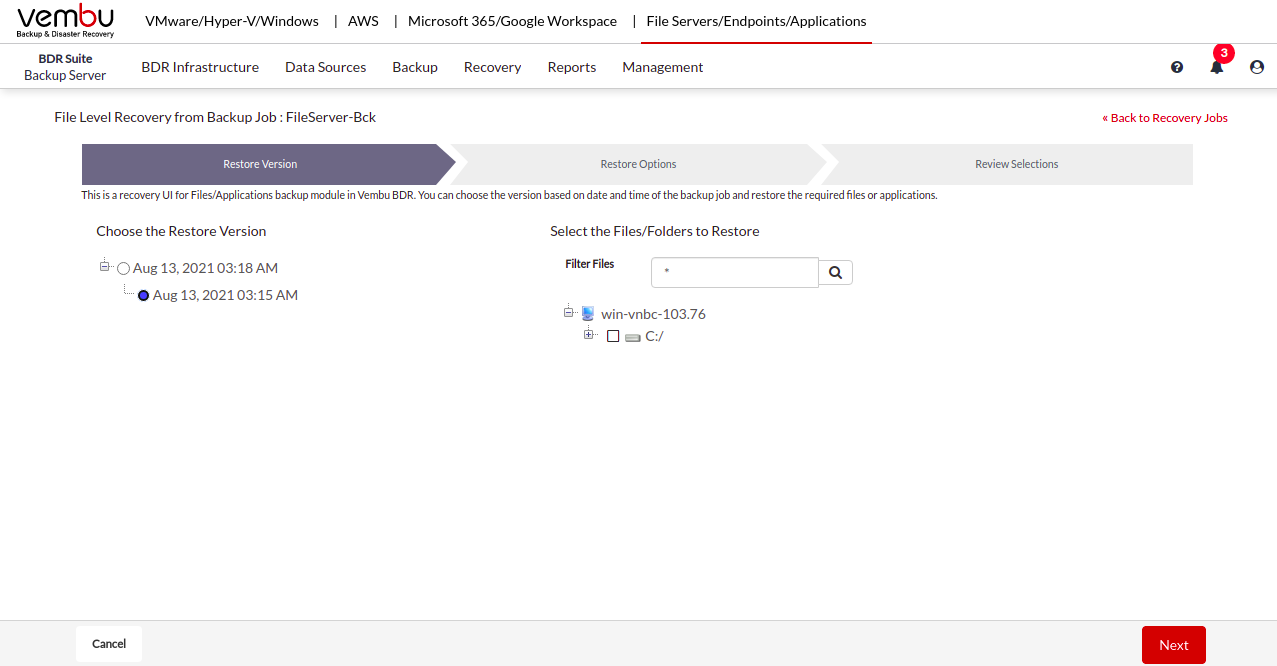Viewport: 1277px width, 666px height.
Task: Open the VMware/Hyper-V/Windows tab
Action: (232, 21)
